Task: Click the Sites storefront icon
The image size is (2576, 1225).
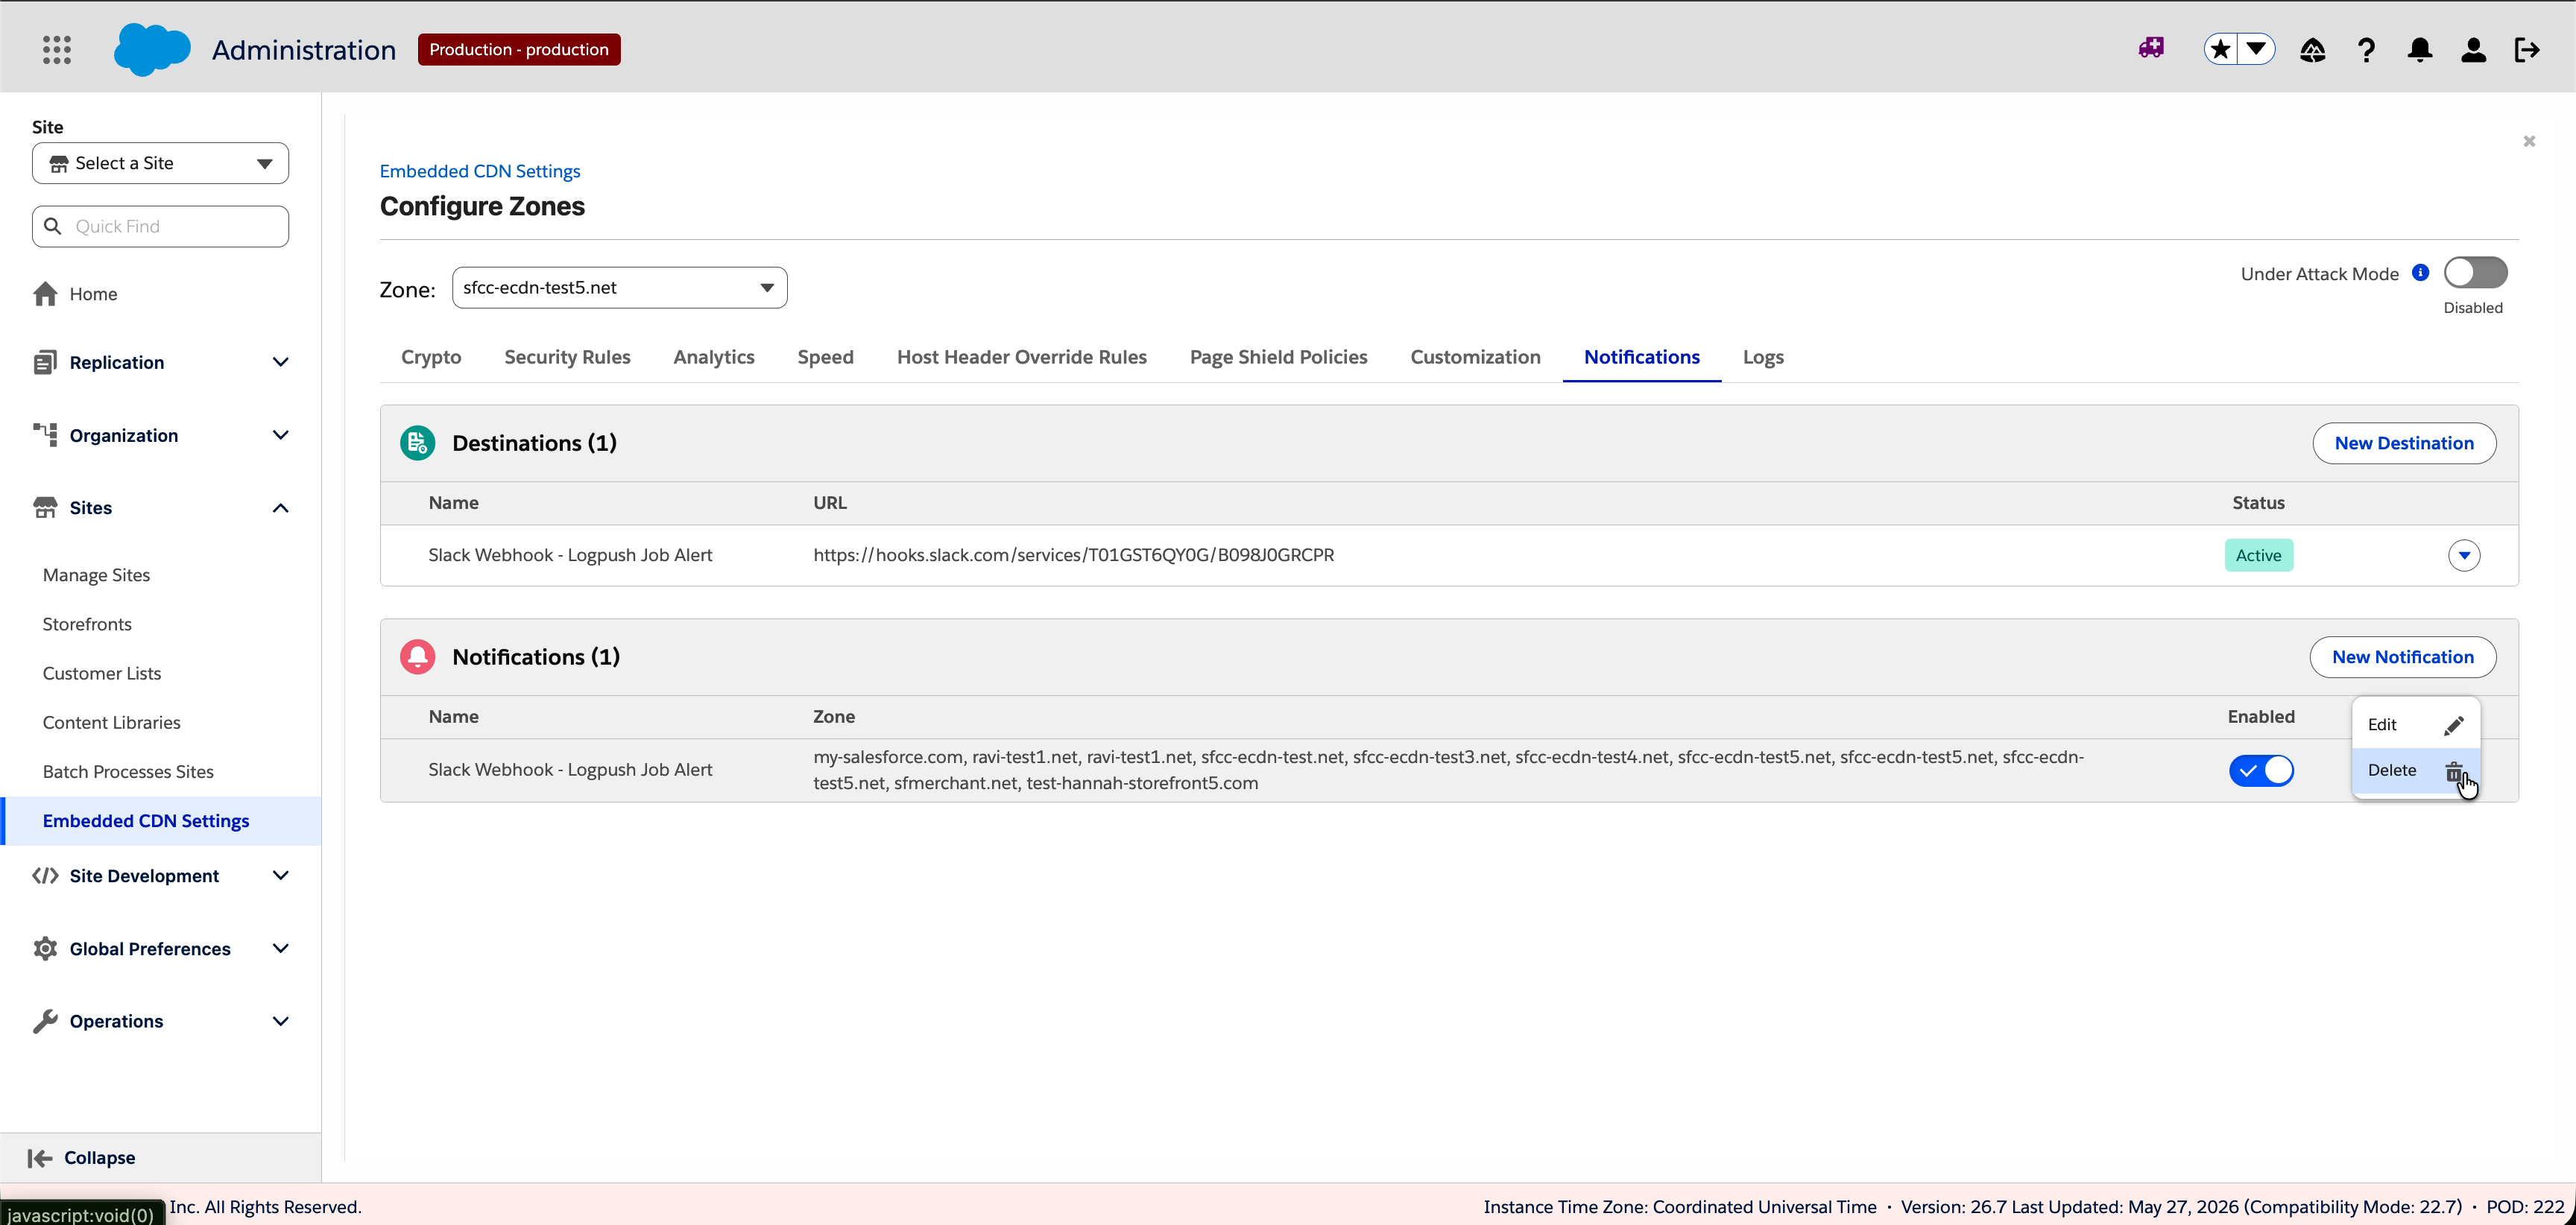Action: pos(45,508)
